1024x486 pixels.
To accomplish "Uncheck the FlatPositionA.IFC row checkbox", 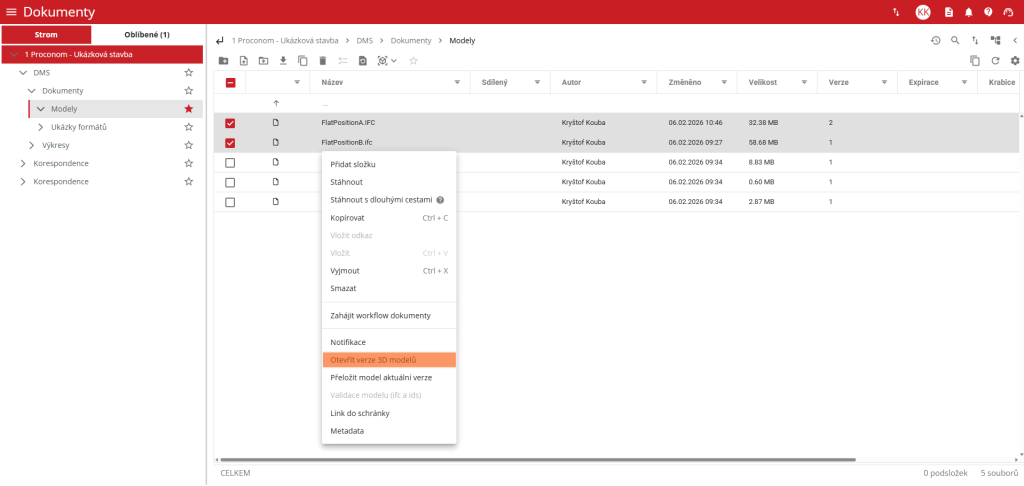I will pyautogui.click(x=230, y=123).
